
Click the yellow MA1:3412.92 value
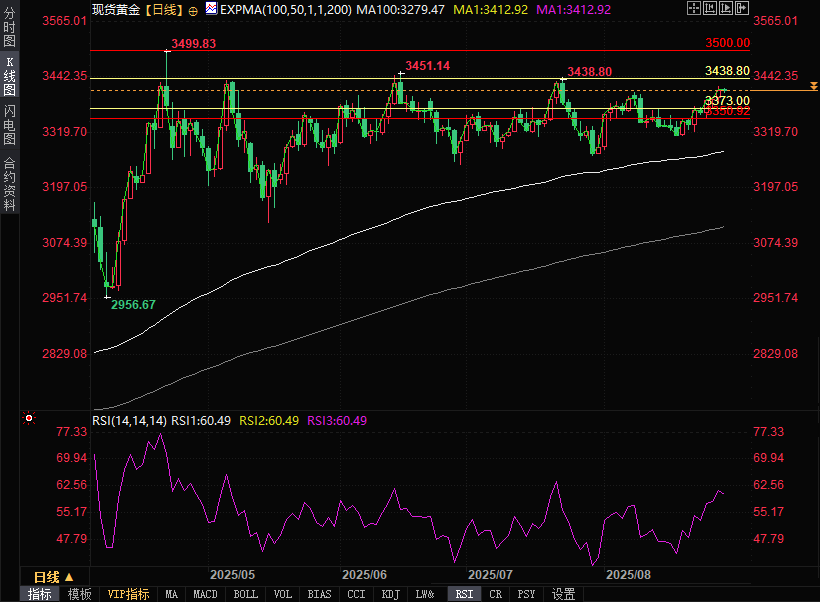[491, 9]
